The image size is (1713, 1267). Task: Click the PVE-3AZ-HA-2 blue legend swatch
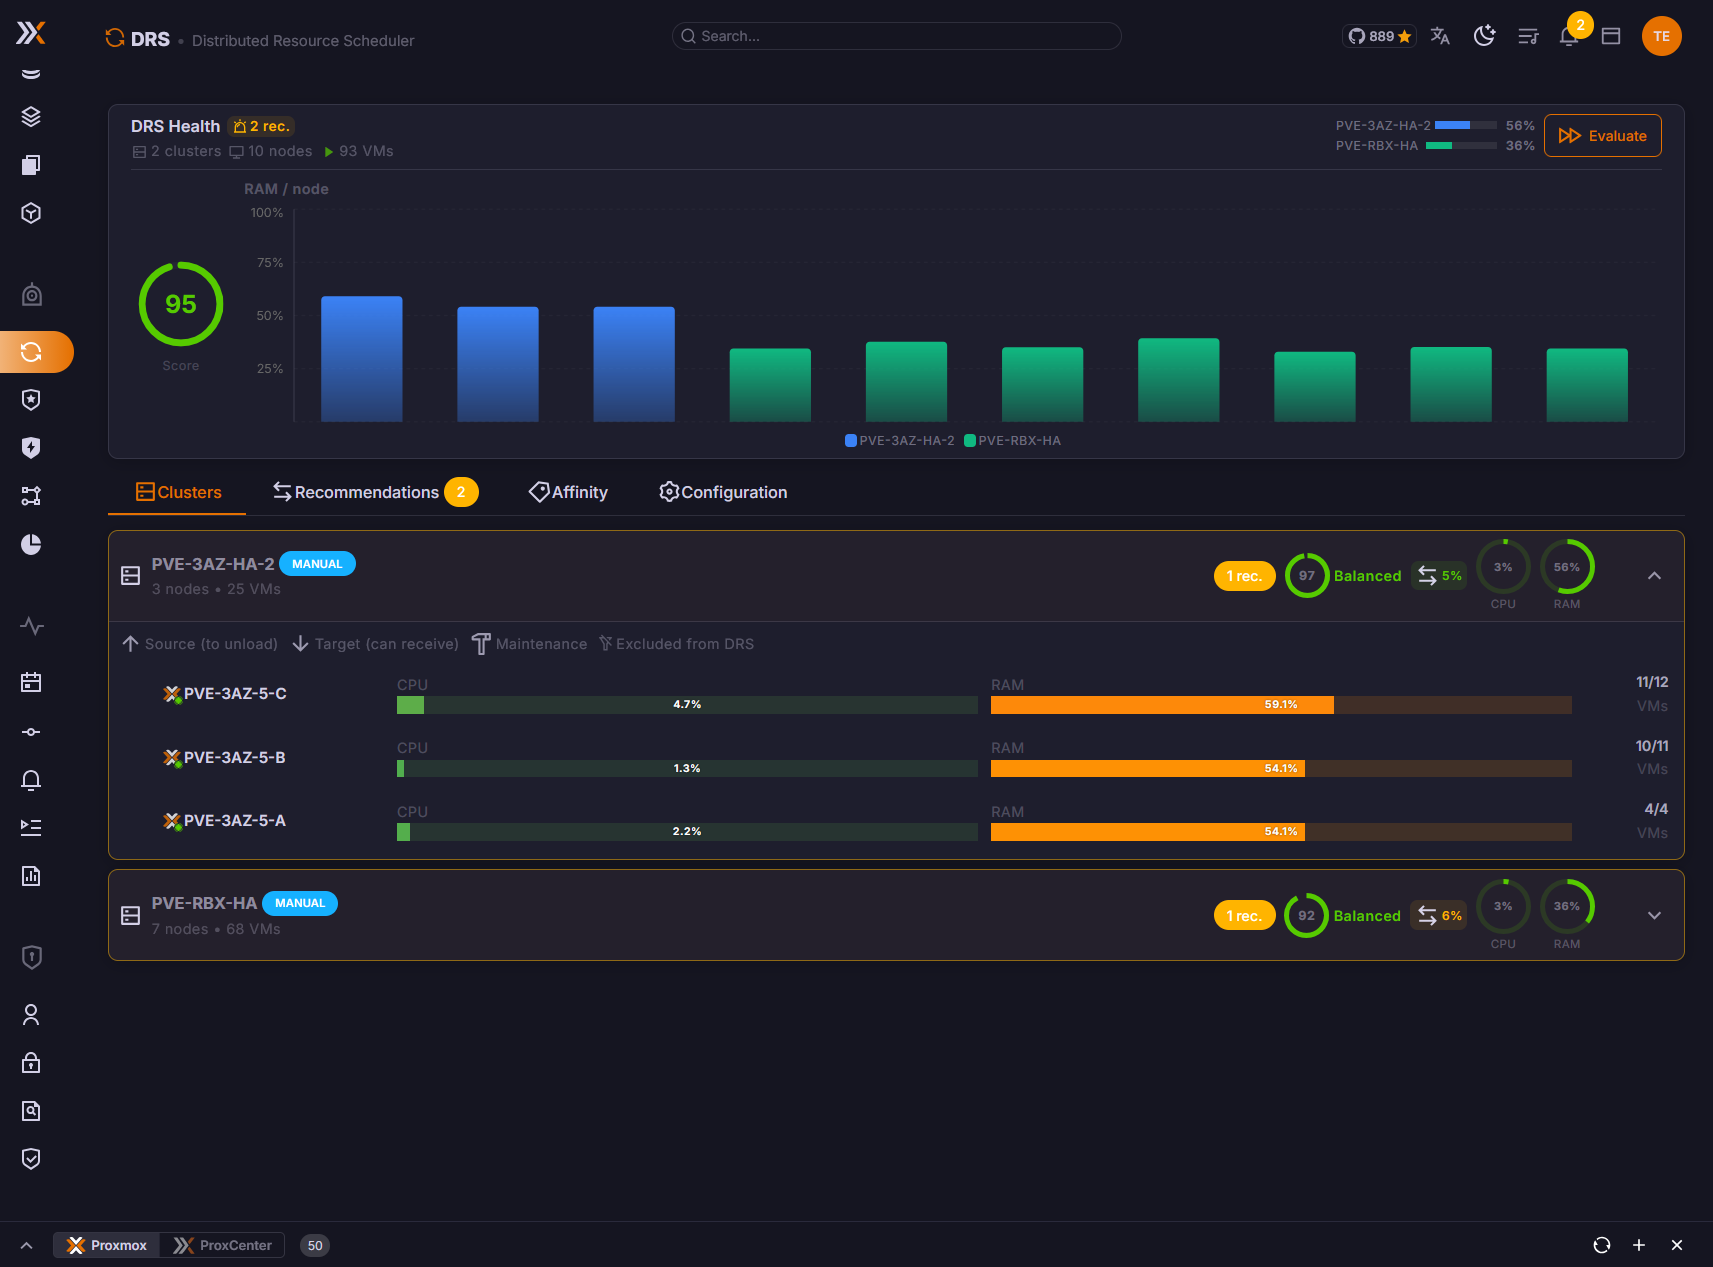pyautogui.click(x=851, y=440)
